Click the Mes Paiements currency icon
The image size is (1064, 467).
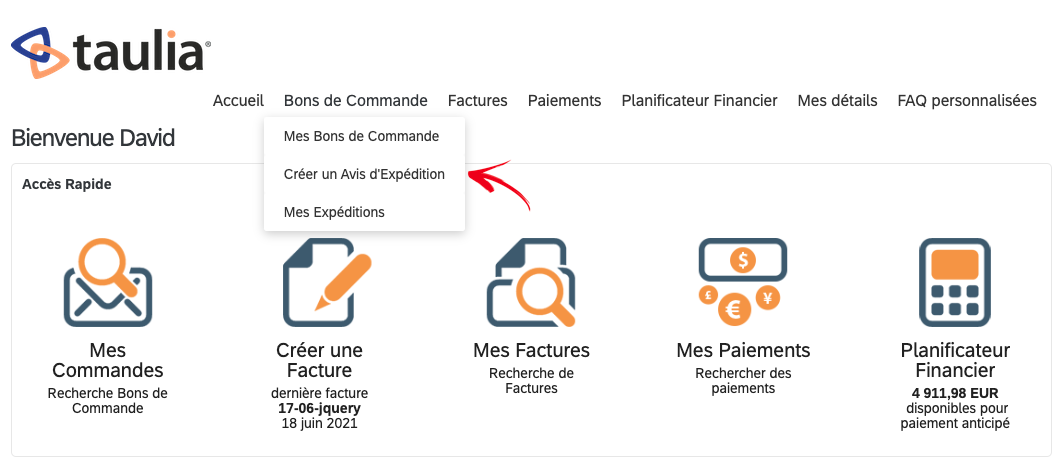coord(743,282)
